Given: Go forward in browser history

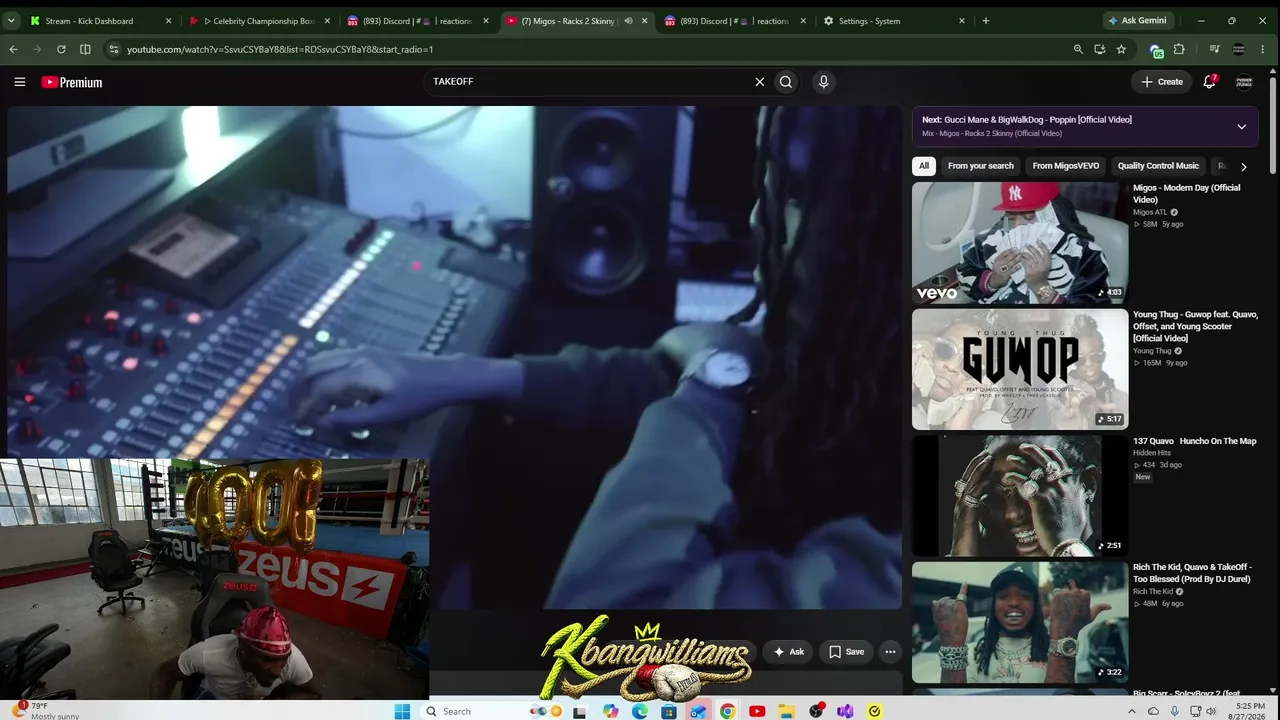Looking at the screenshot, I should point(37,49).
